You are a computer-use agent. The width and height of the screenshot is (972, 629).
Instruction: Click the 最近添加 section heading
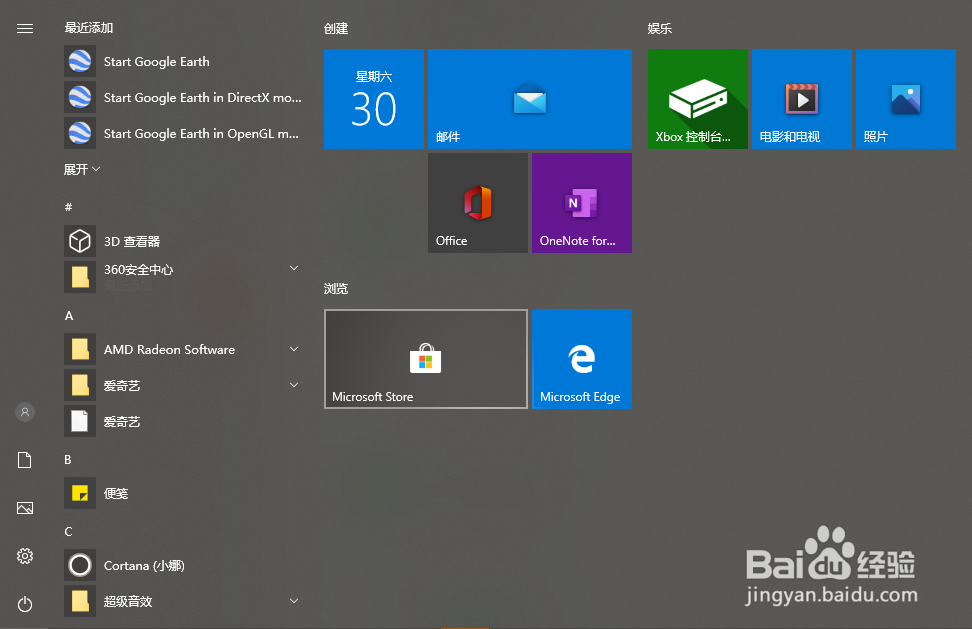click(x=89, y=28)
